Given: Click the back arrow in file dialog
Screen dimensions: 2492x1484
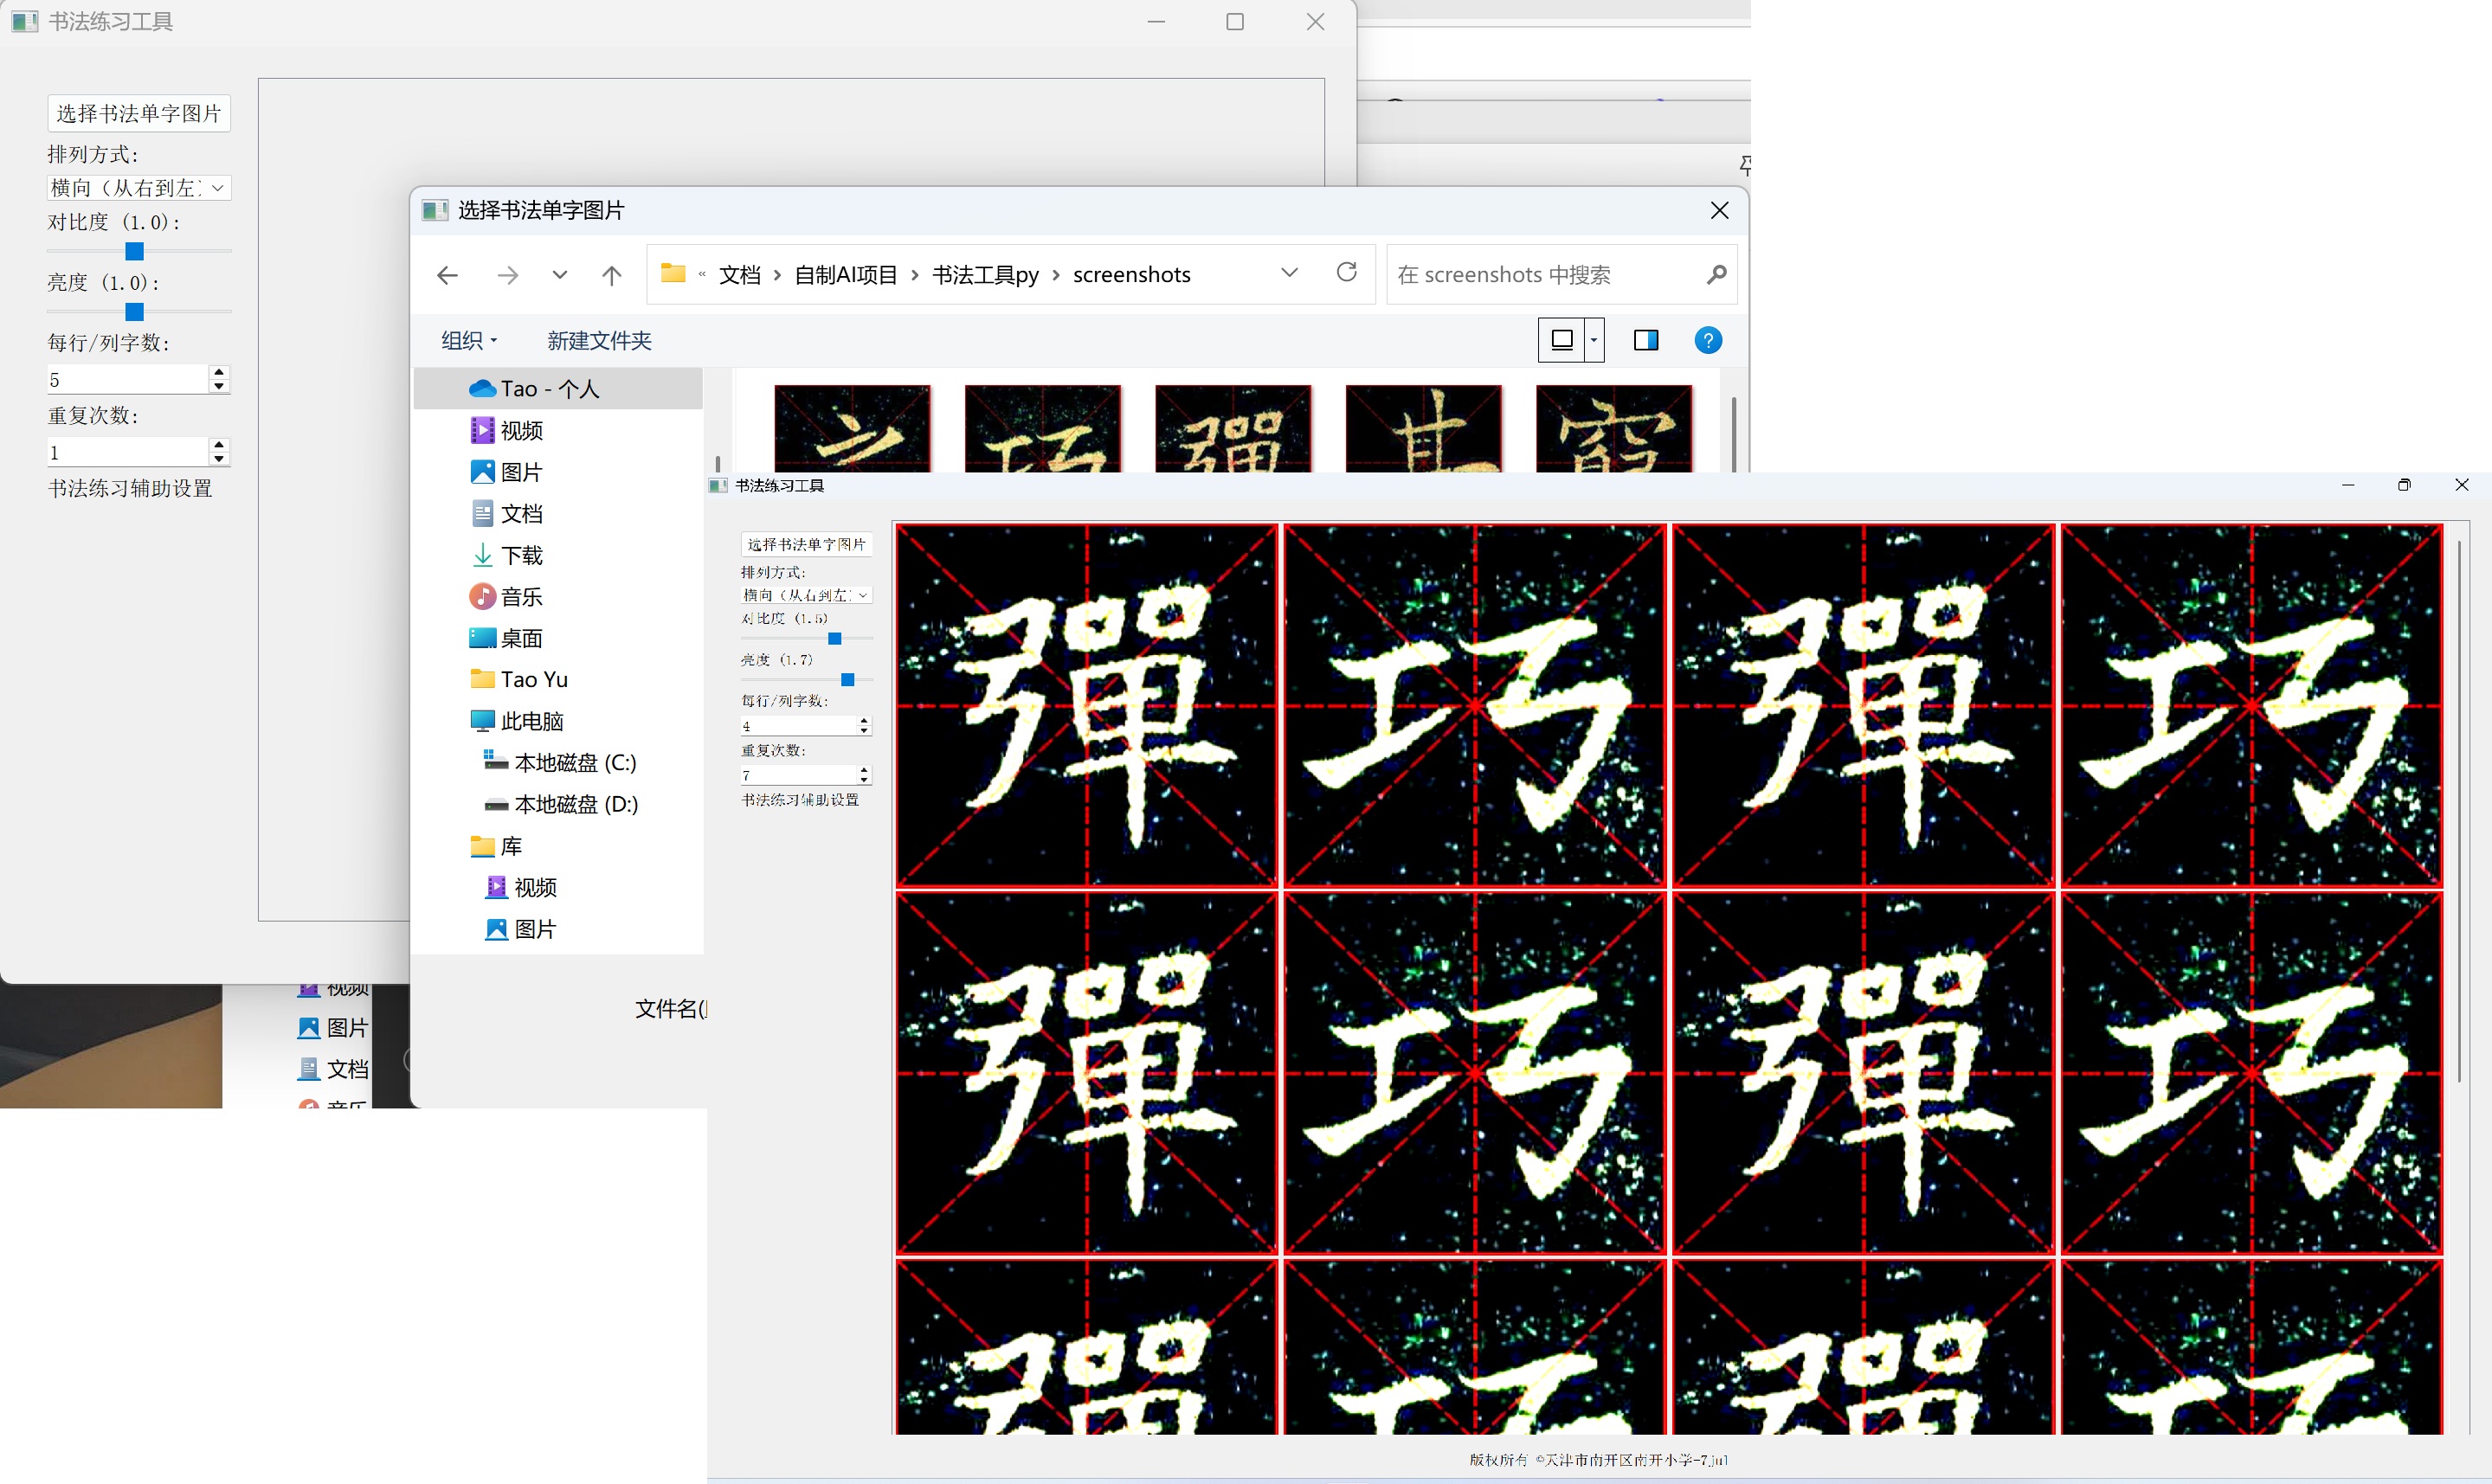Looking at the screenshot, I should tap(447, 275).
